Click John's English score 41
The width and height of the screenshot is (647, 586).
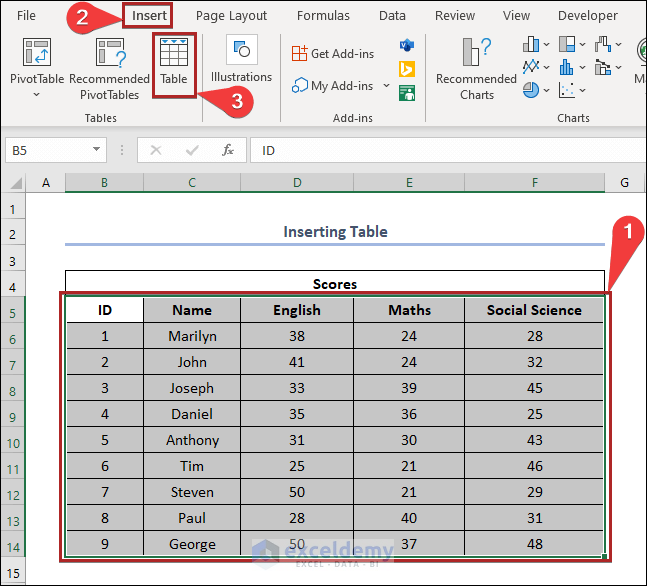point(297,362)
